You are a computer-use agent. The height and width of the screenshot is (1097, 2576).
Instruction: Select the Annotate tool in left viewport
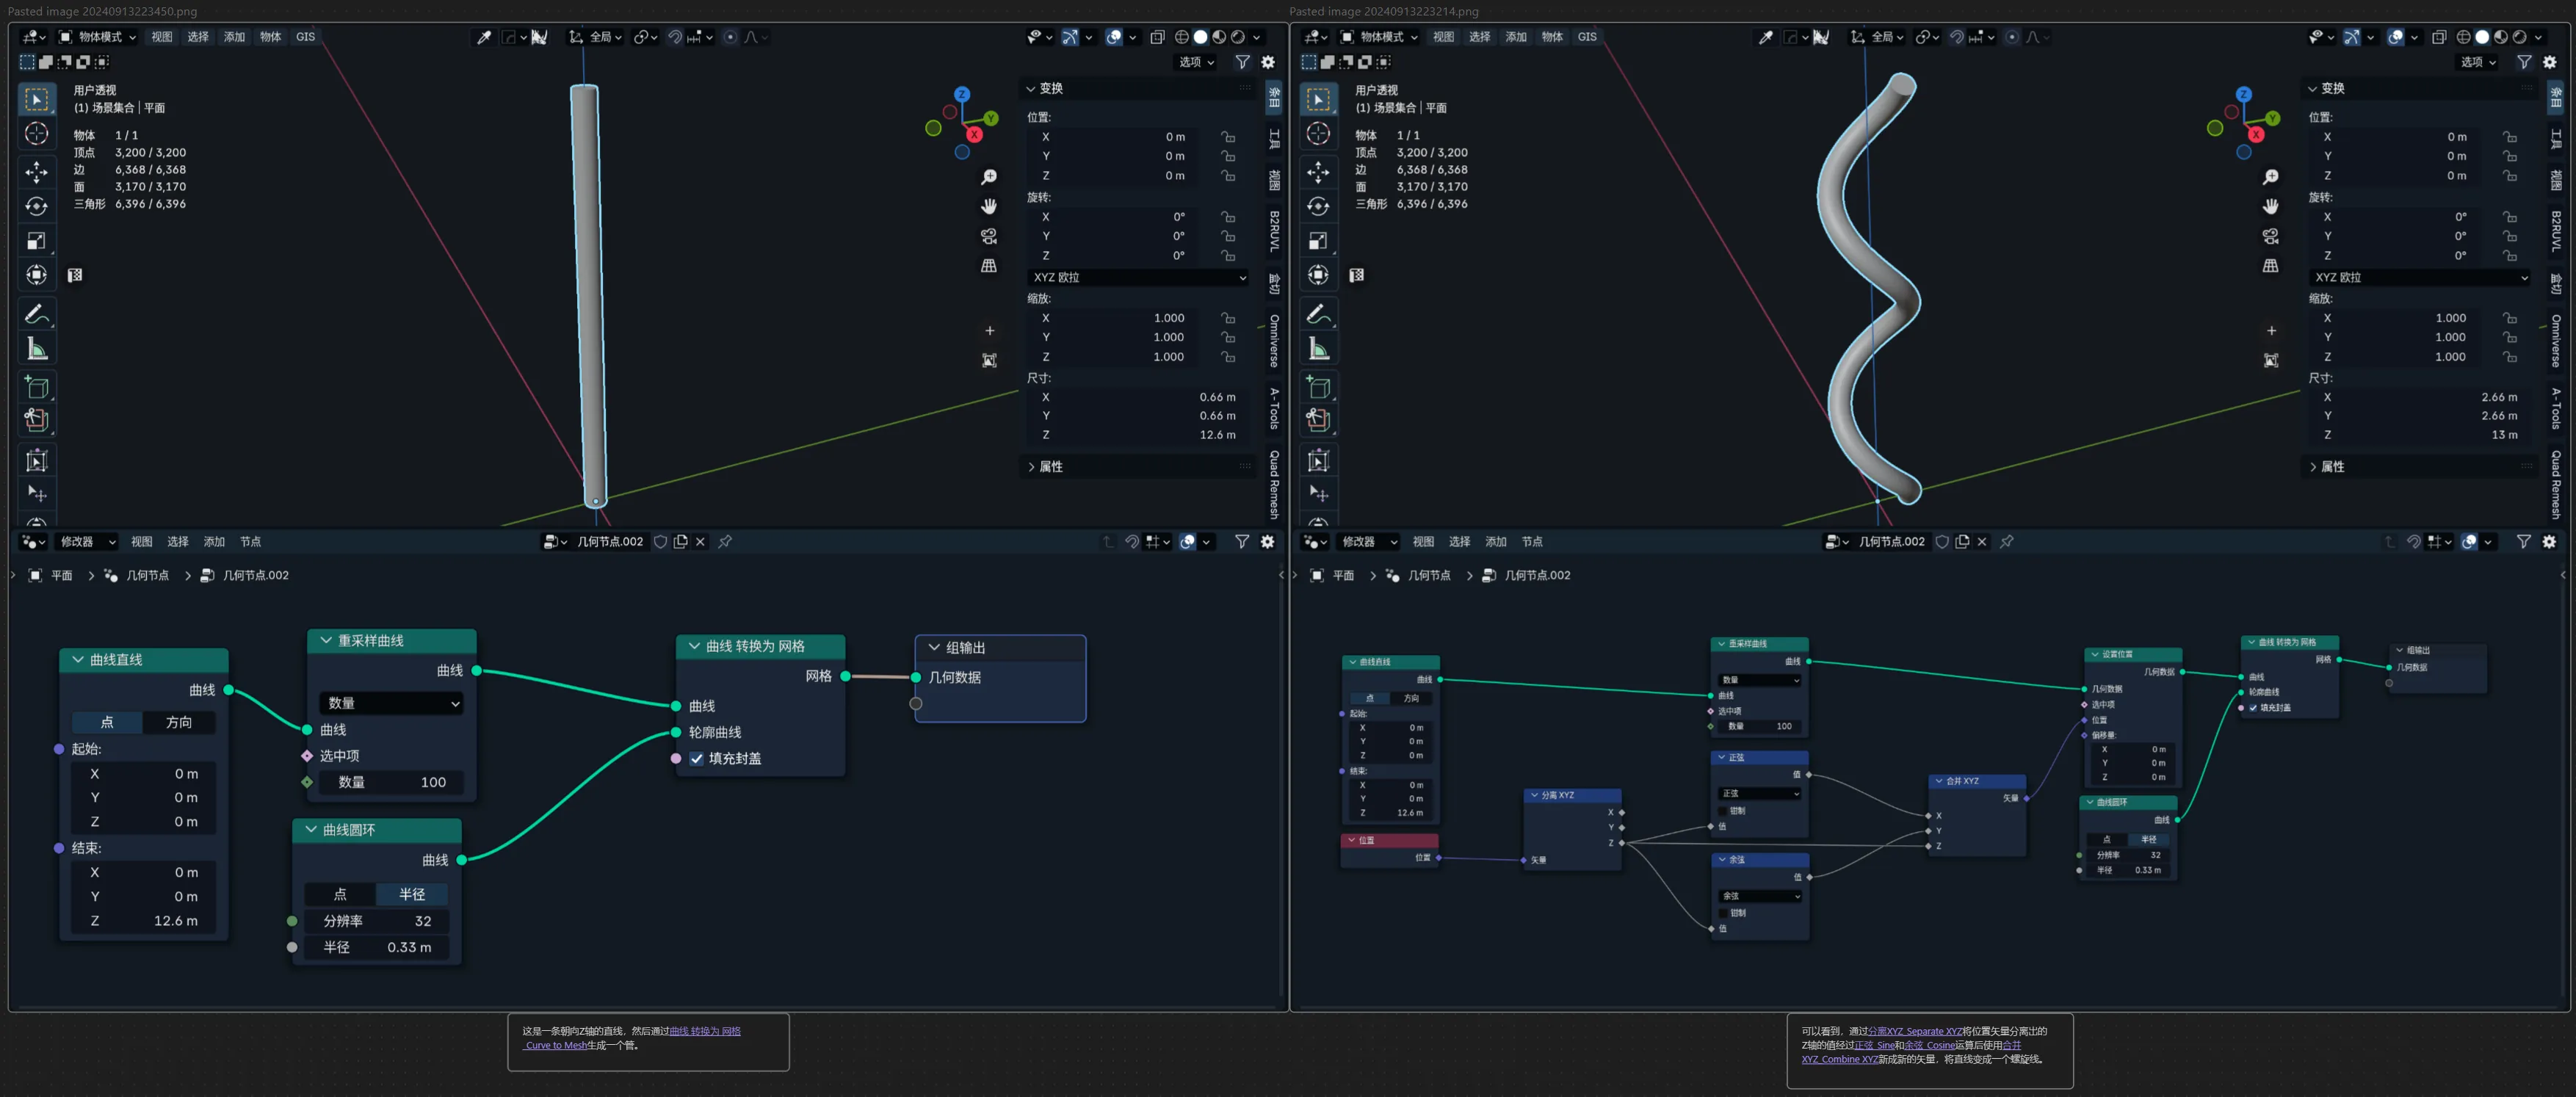point(36,314)
